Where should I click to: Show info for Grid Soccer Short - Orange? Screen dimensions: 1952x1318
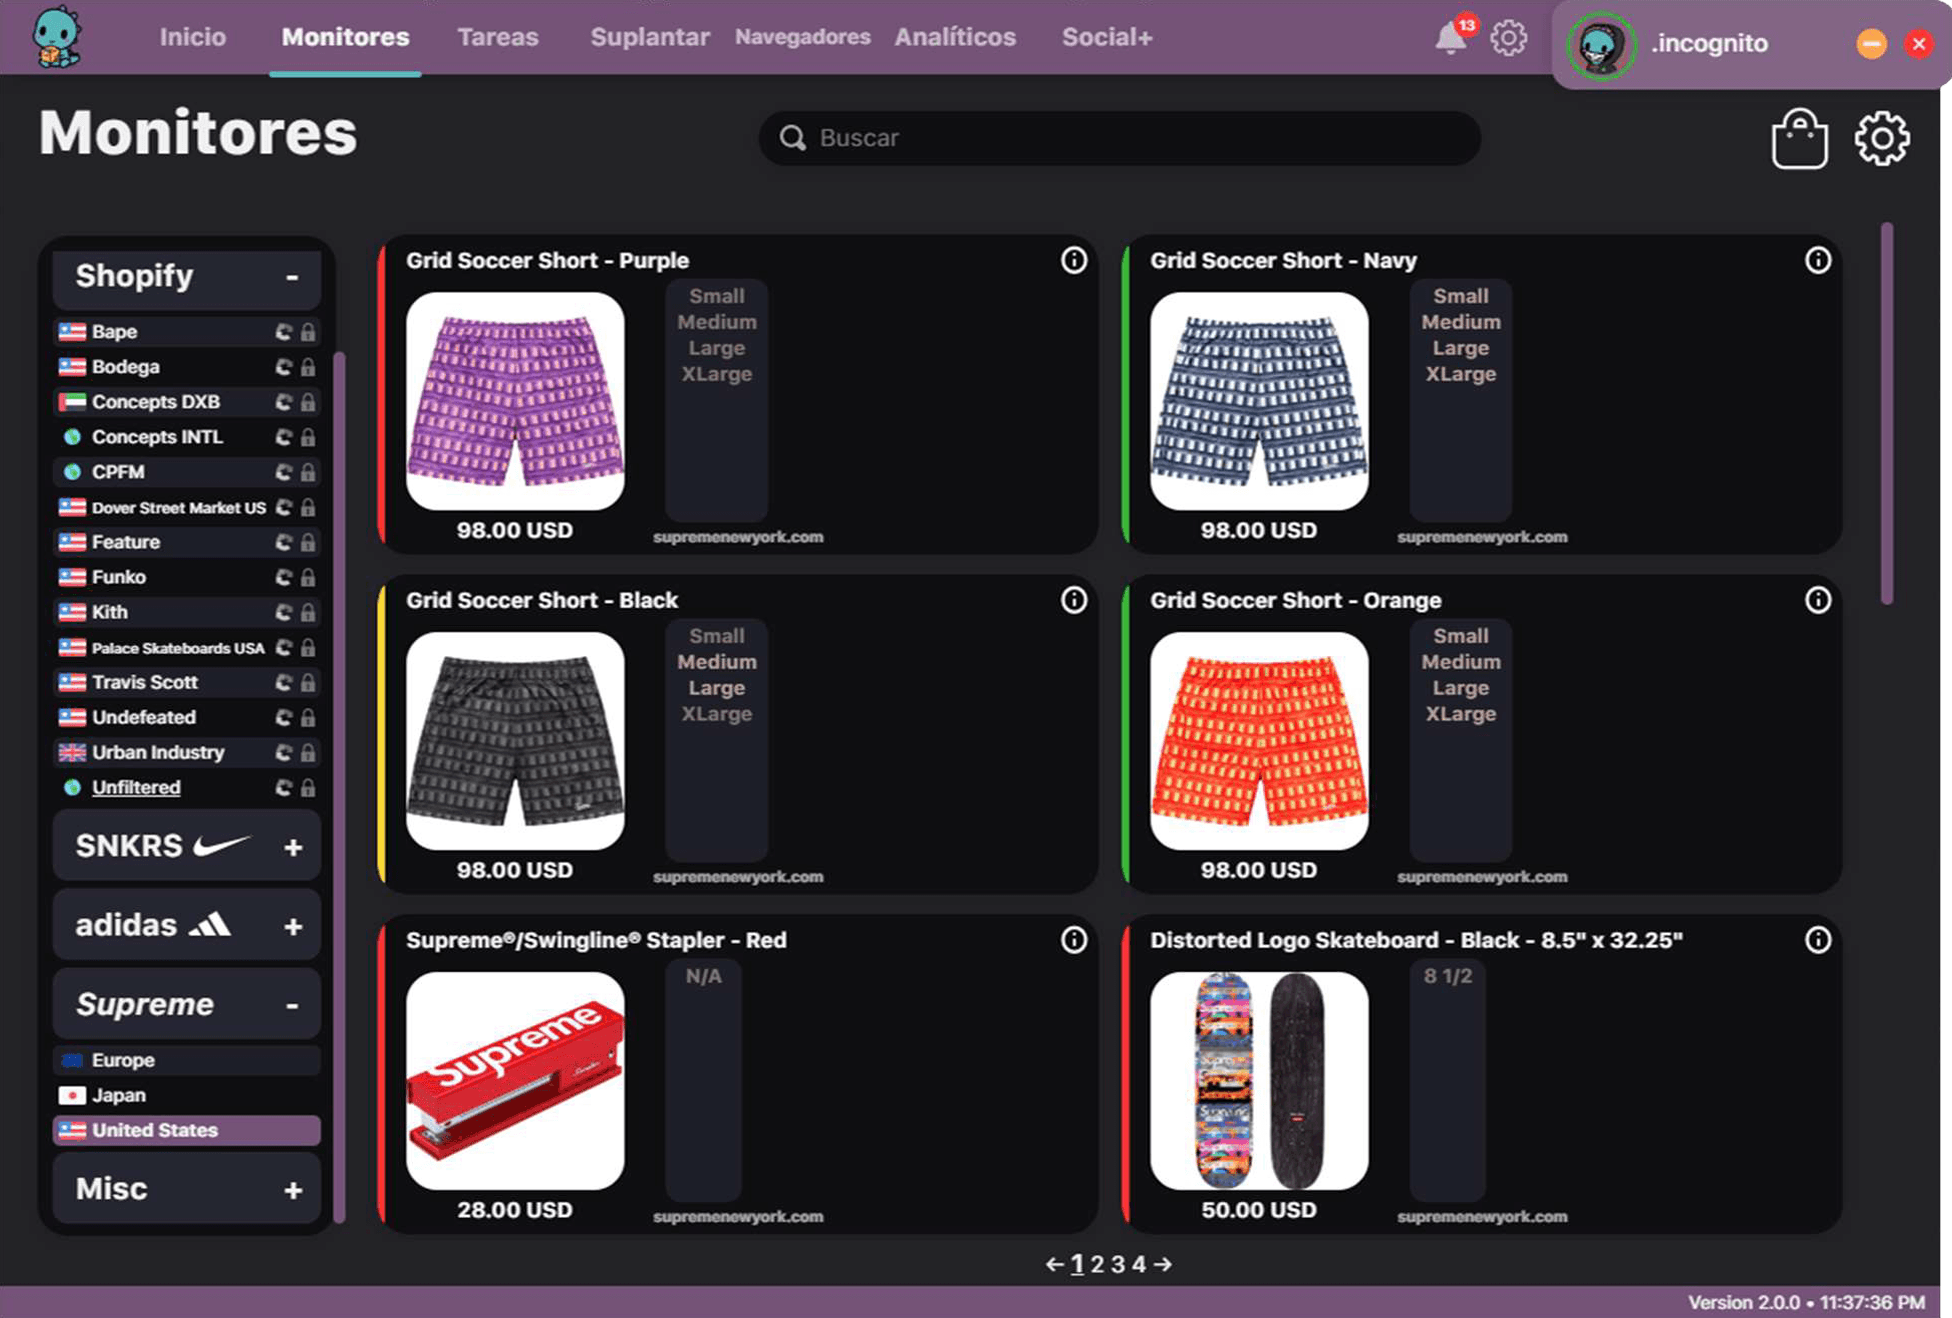(1817, 600)
